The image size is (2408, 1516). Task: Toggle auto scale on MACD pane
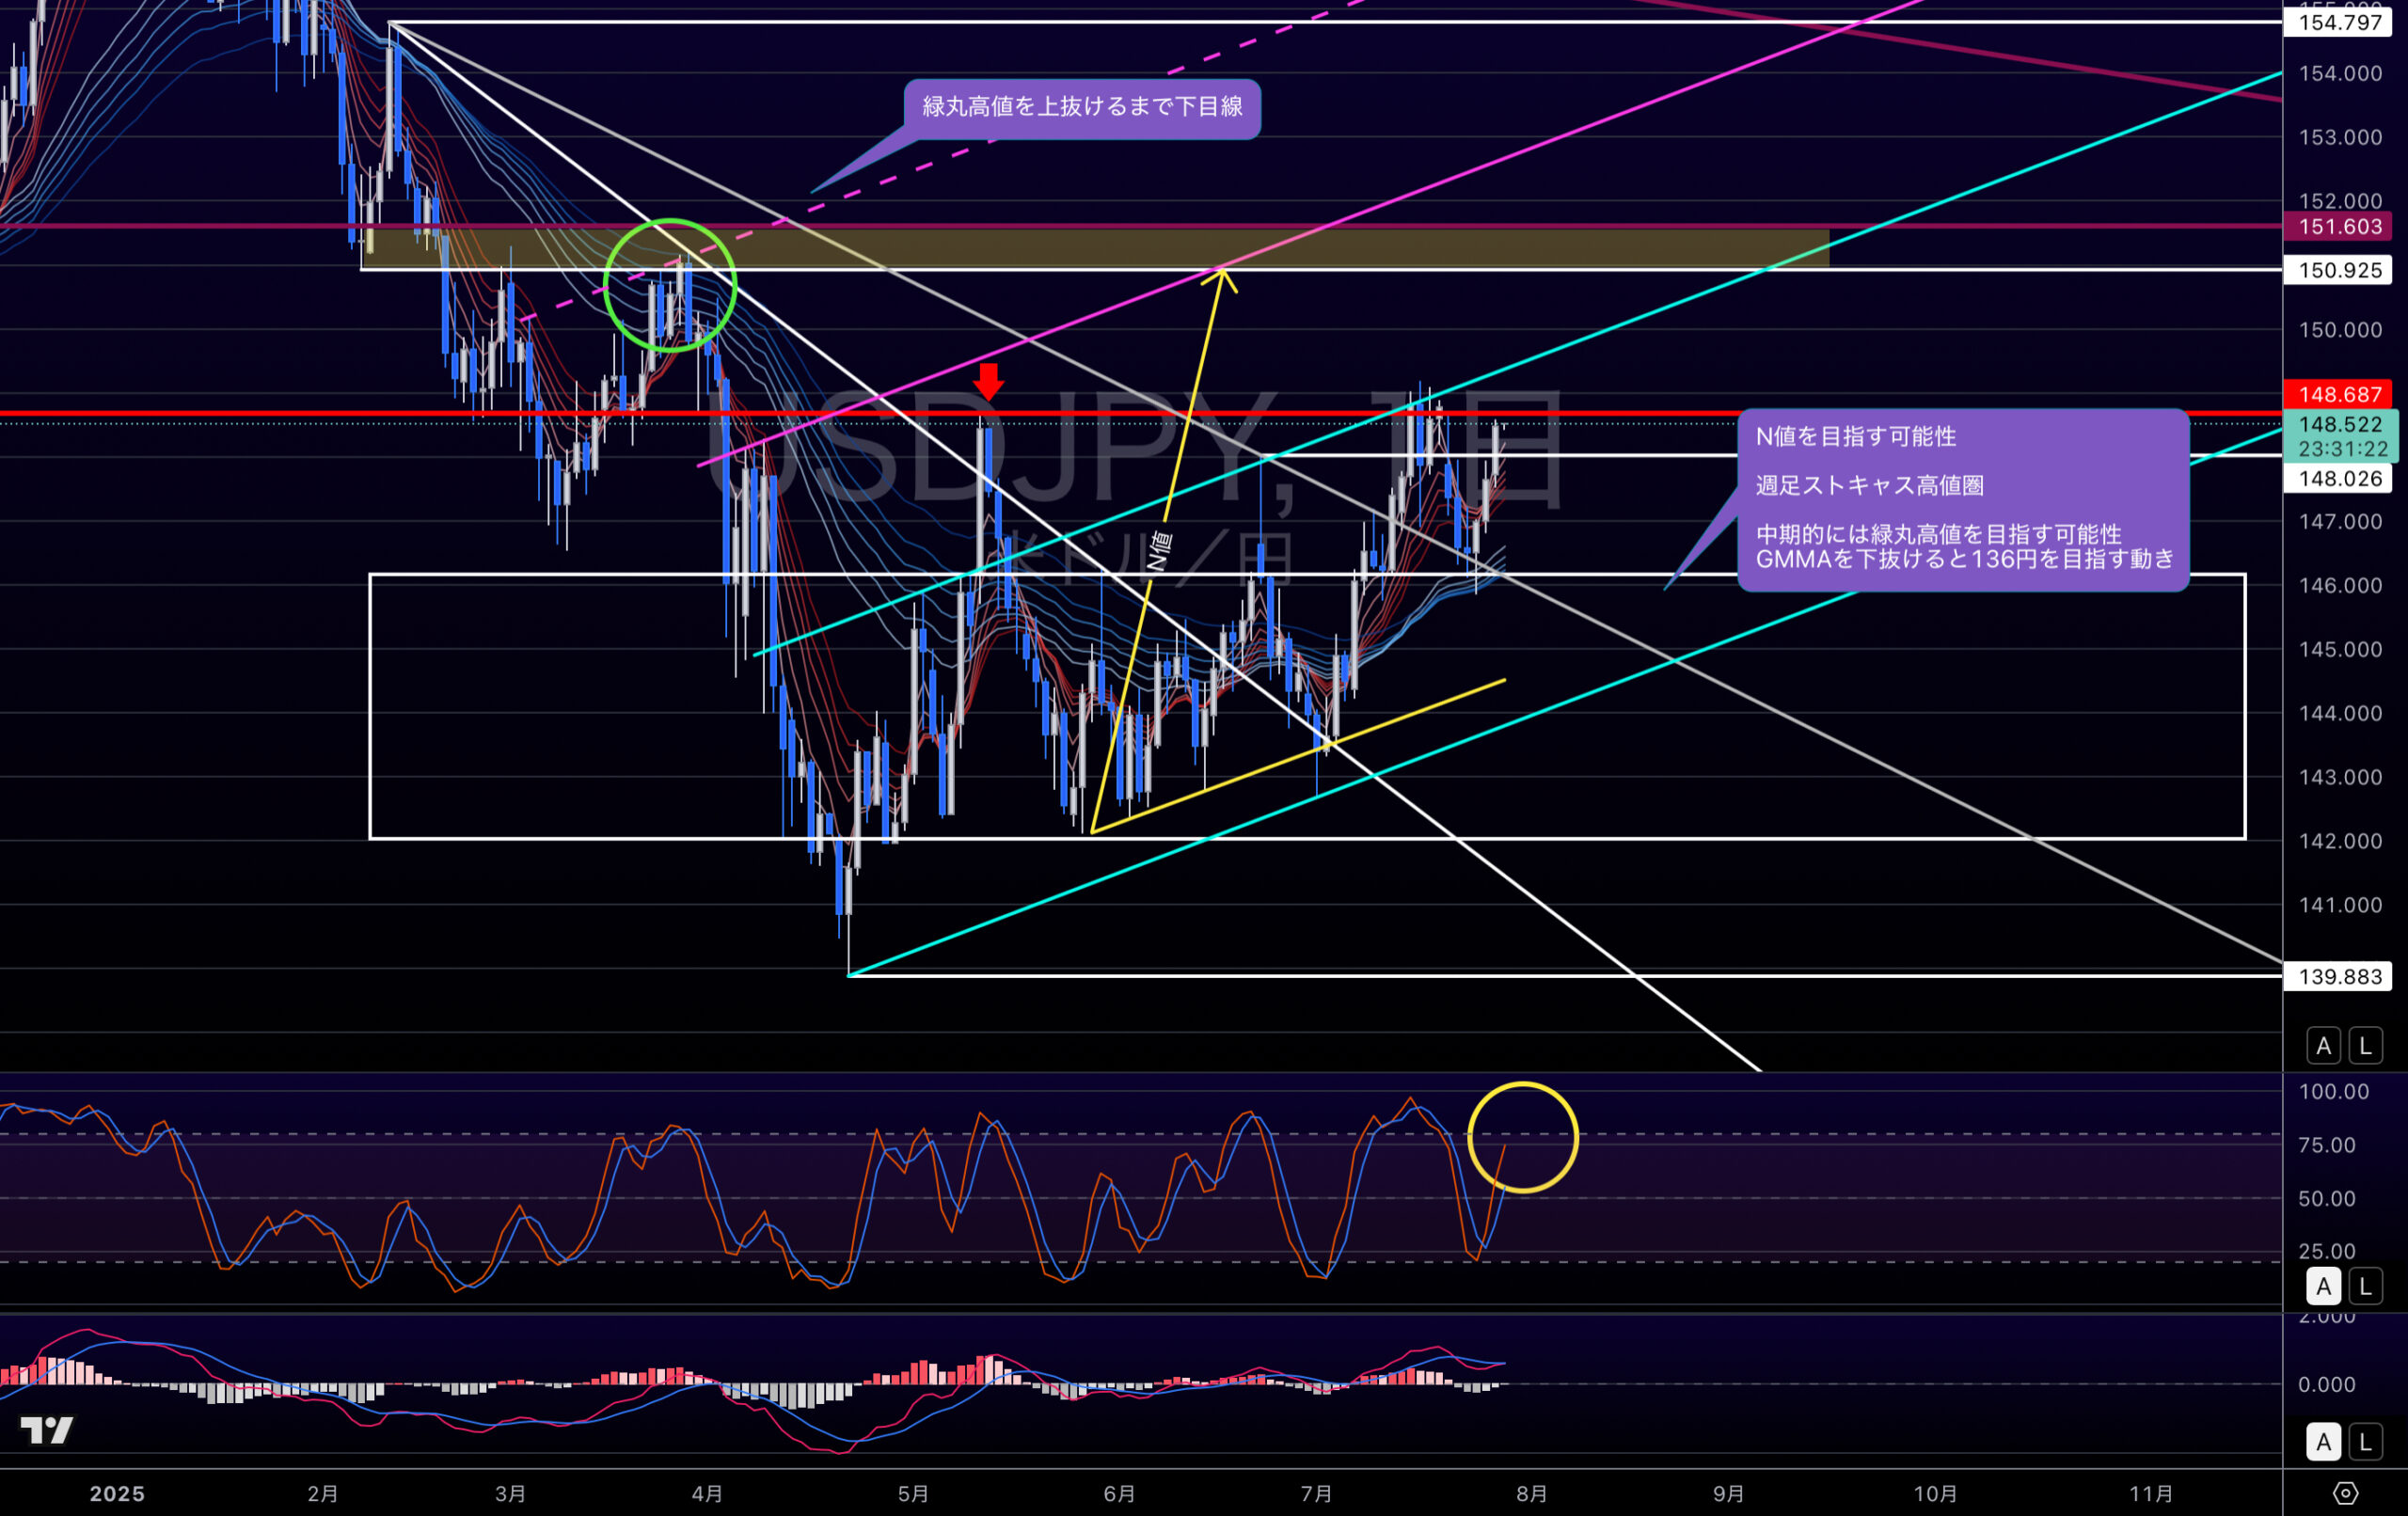(2323, 1442)
